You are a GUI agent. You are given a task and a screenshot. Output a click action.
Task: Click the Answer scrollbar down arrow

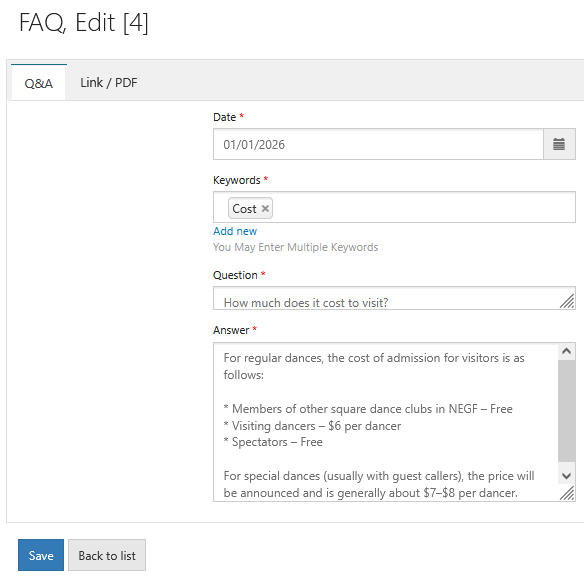pos(566,476)
